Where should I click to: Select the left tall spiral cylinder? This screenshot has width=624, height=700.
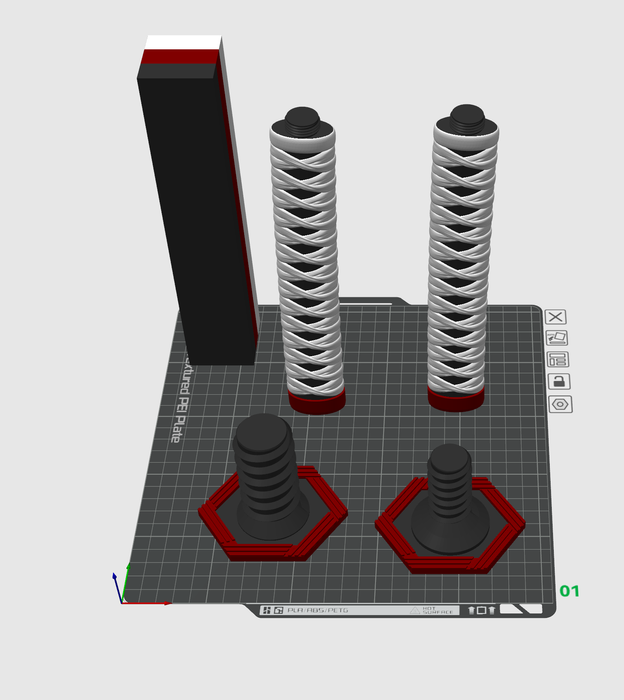pyautogui.click(x=308, y=260)
